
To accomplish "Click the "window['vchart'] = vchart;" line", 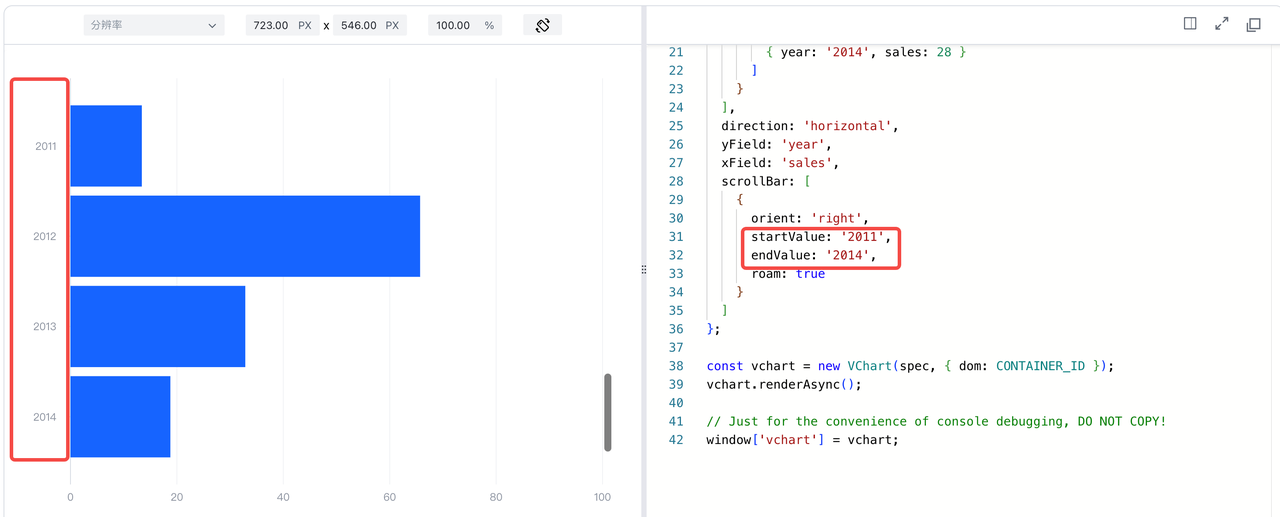I will coord(803,439).
